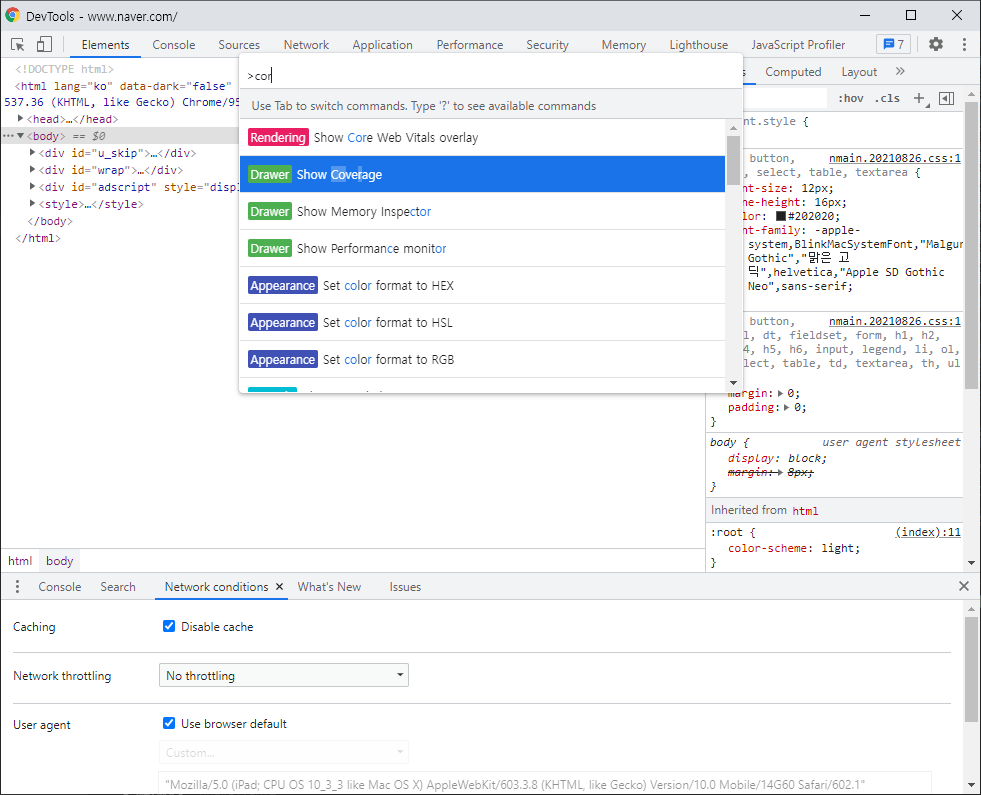
Task: Open the first nmain.20210826.css:1 source link
Action: (x=895, y=158)
